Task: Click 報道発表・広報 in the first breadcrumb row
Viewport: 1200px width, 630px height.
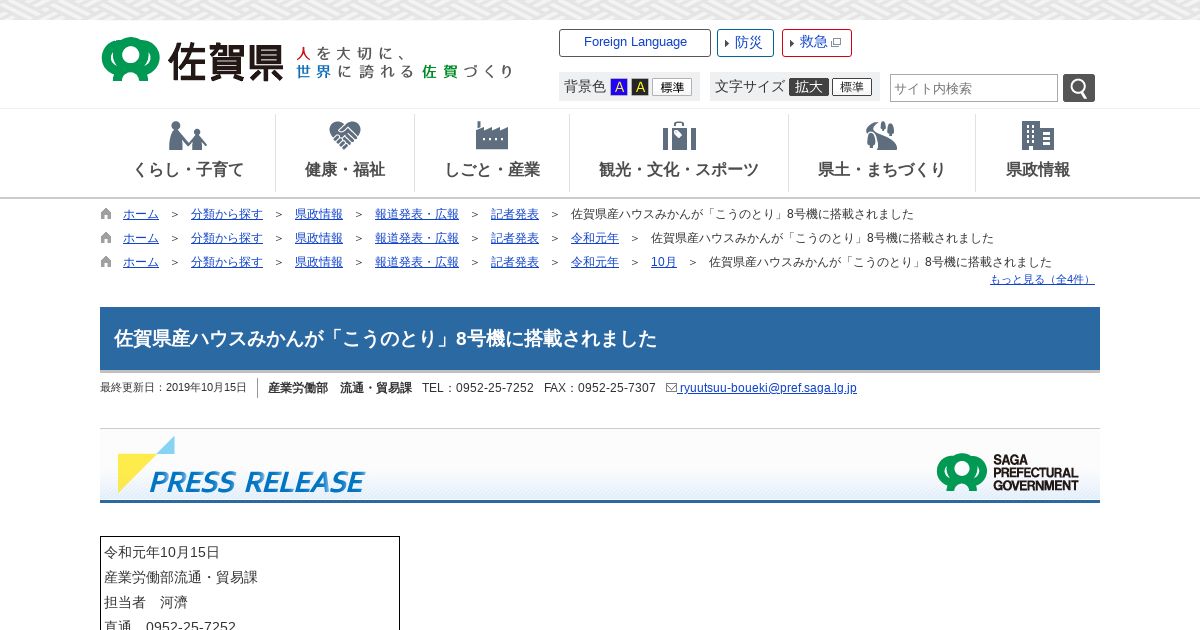Action: click(x=417, y=214)
